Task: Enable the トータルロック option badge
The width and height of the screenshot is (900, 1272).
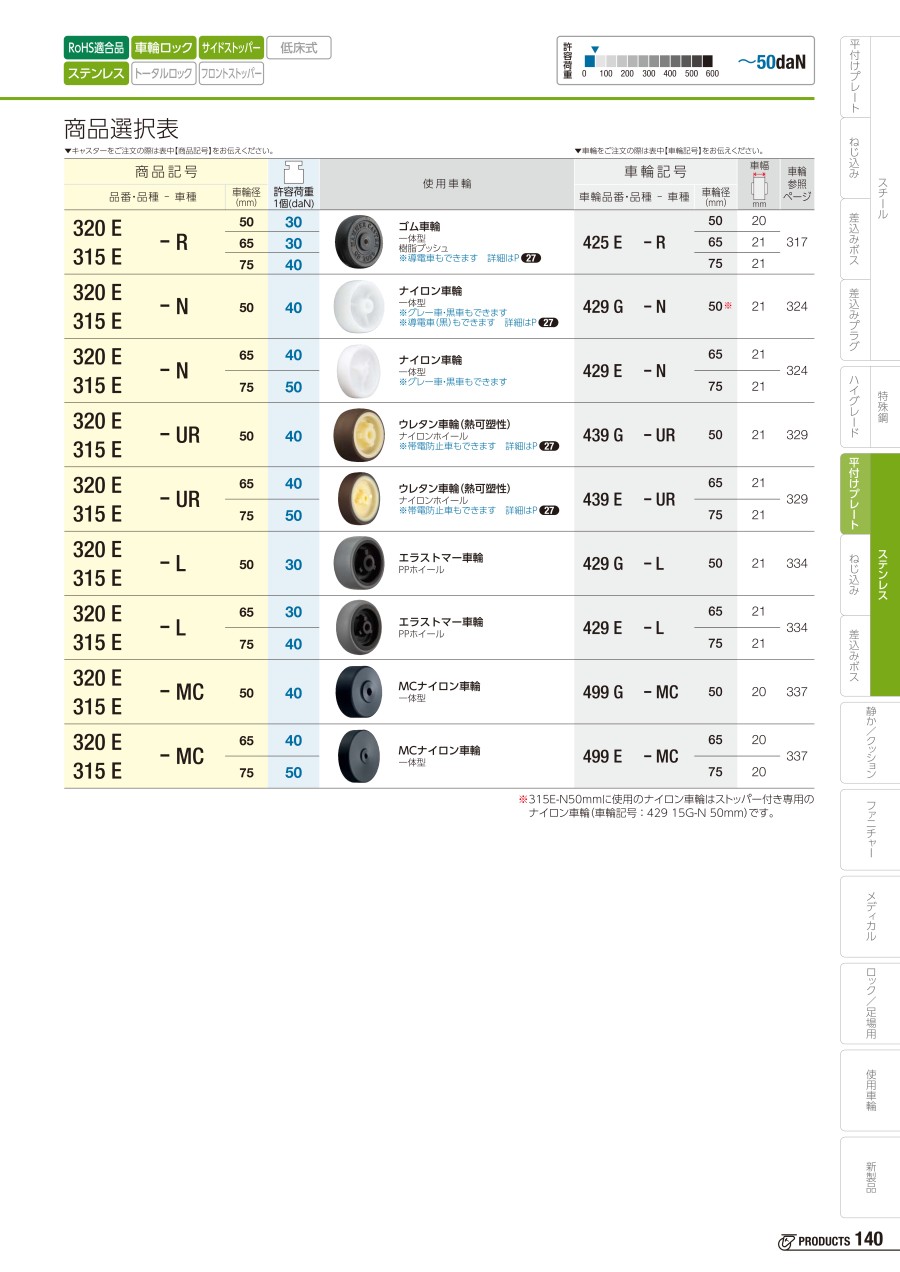Action: pyautogui.click(x=164, y=73)
